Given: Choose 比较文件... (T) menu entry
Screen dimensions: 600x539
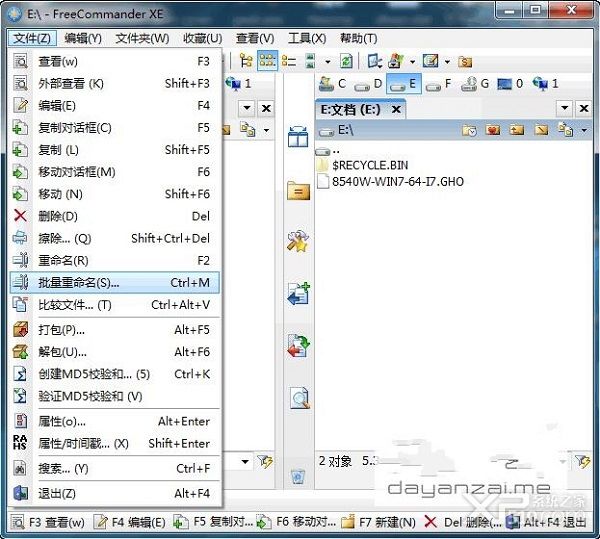Looking at the screenshot, I should [x=115, y=305].
